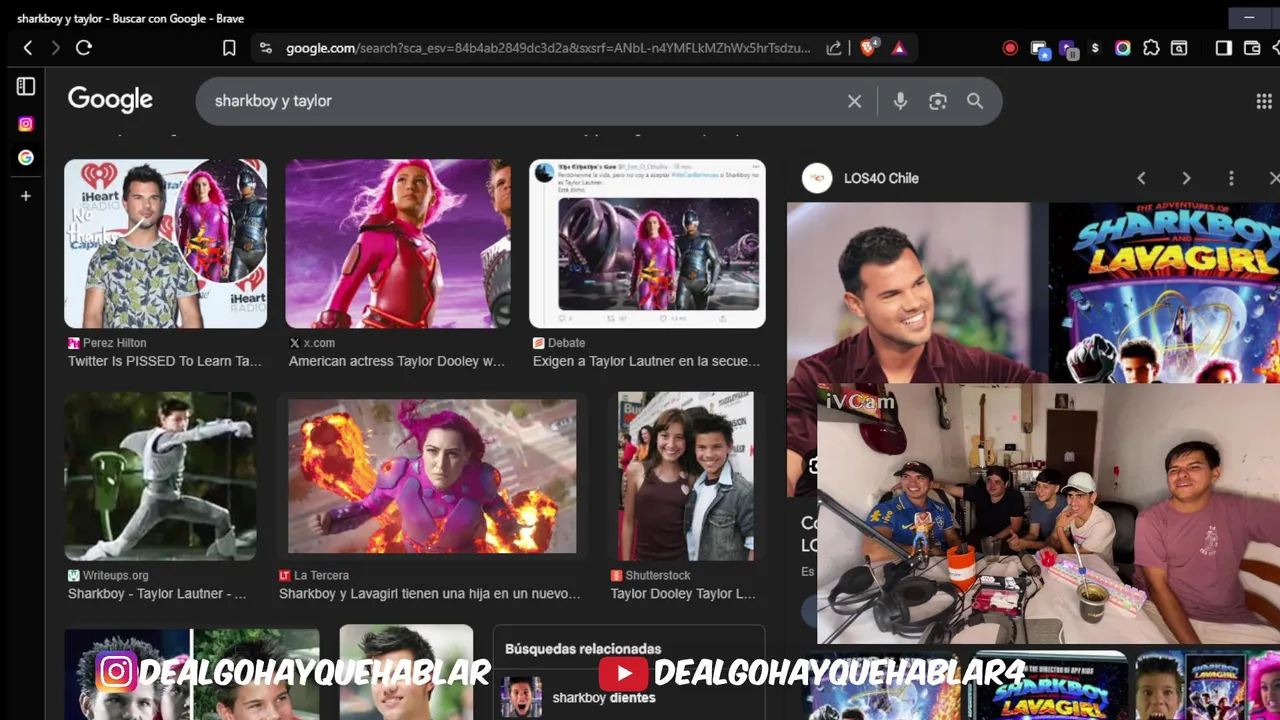Switch to the Instagram tab in sidebar
1280x720 pixels.
(26, 124)
